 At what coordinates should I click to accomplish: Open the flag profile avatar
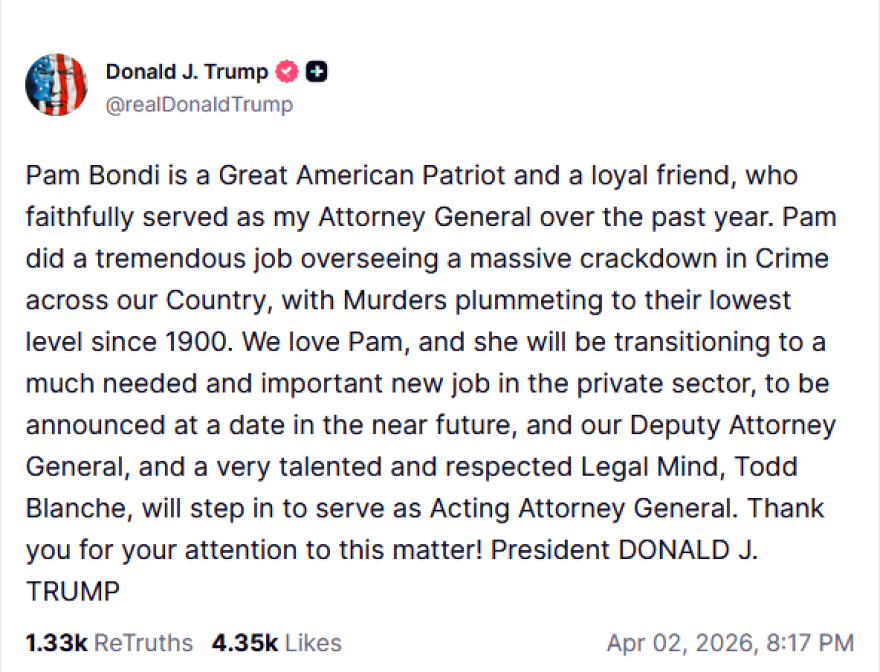pos(56,85)
